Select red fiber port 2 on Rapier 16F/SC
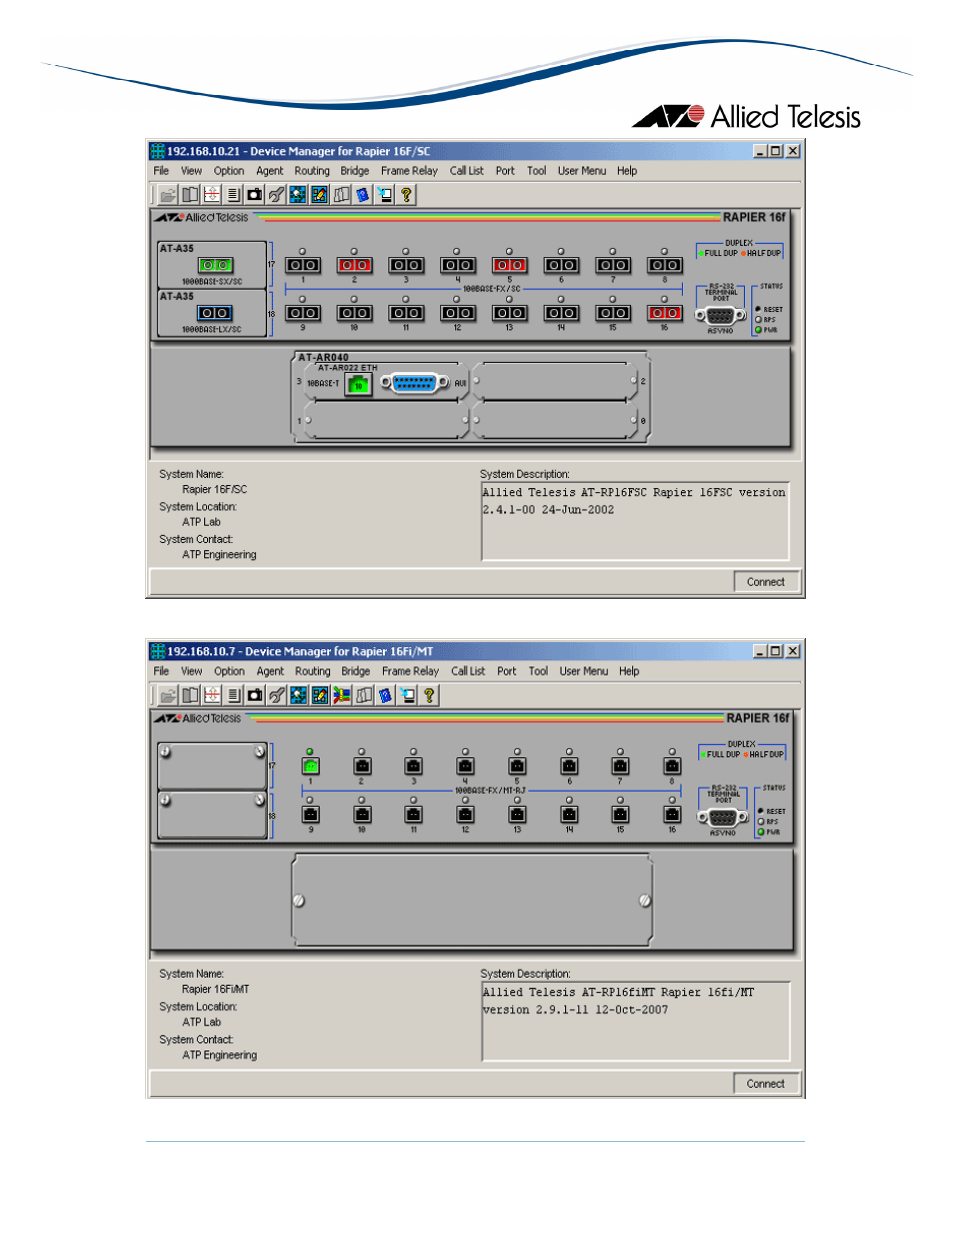954x1235 pixels. tap(354, 265)
